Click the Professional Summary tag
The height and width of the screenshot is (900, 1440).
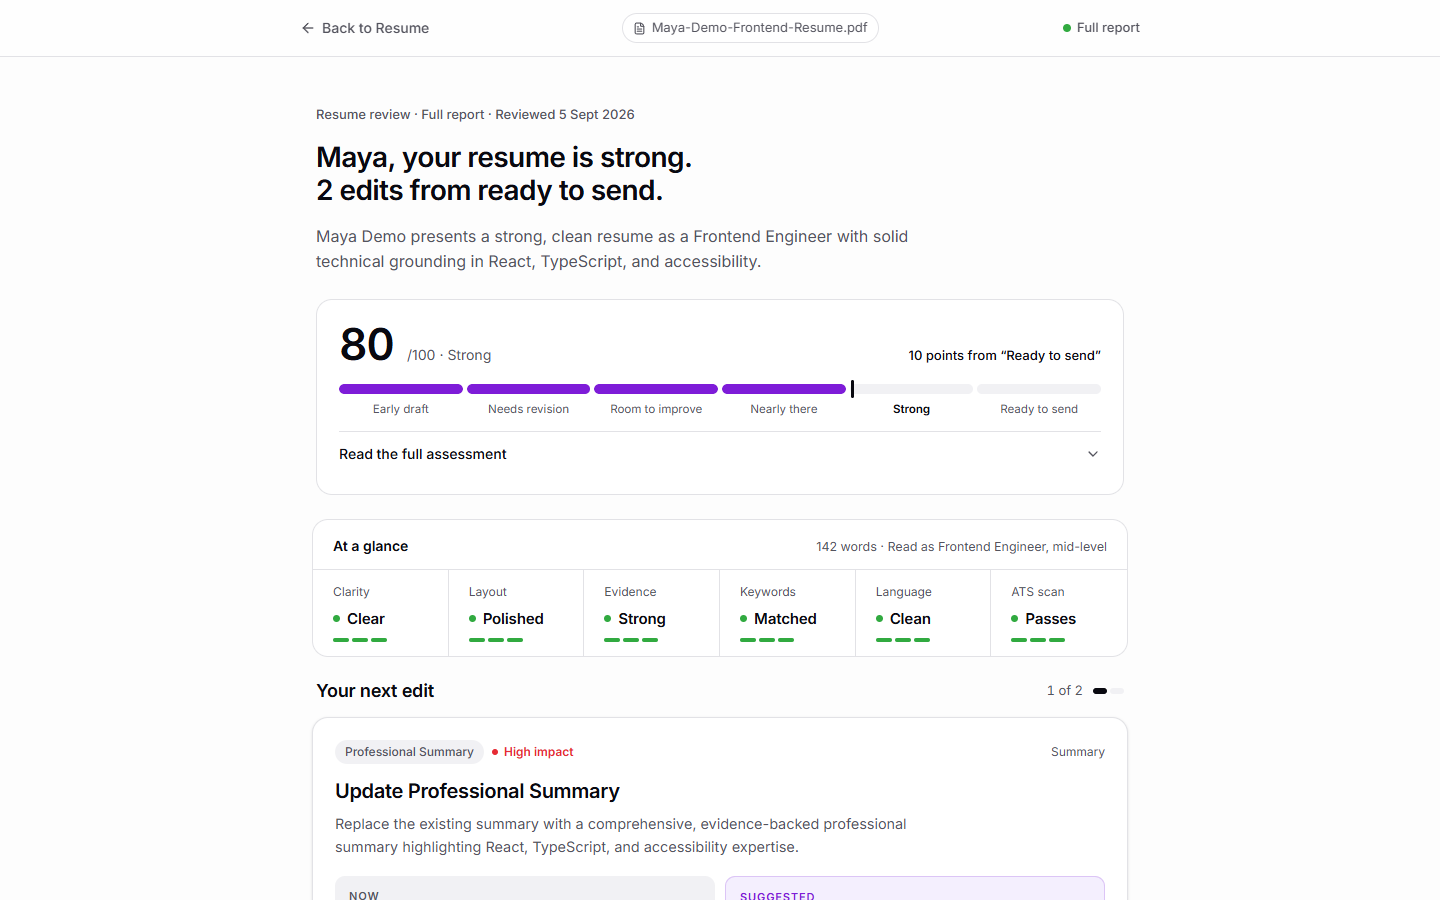(409, 752)
